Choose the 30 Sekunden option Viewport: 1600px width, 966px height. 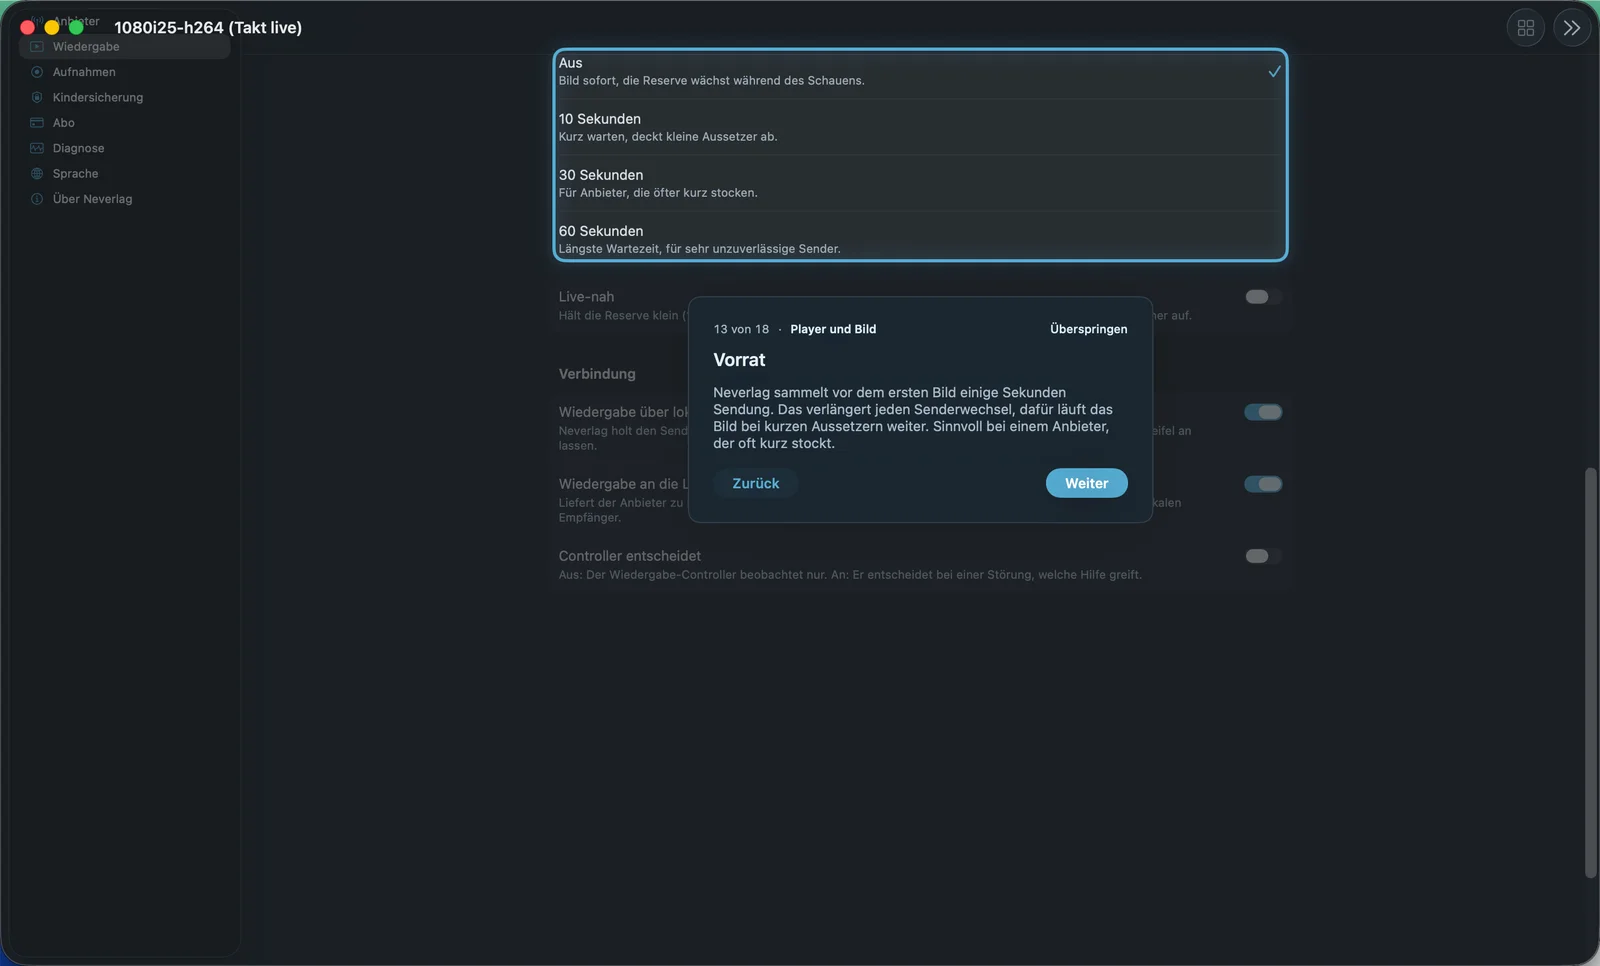point(920,183)
